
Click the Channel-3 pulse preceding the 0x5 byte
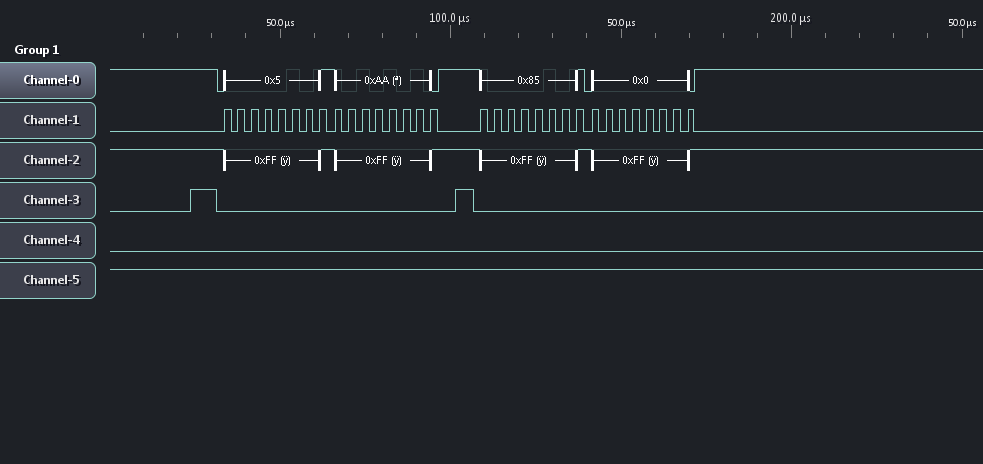click(204, 200)
